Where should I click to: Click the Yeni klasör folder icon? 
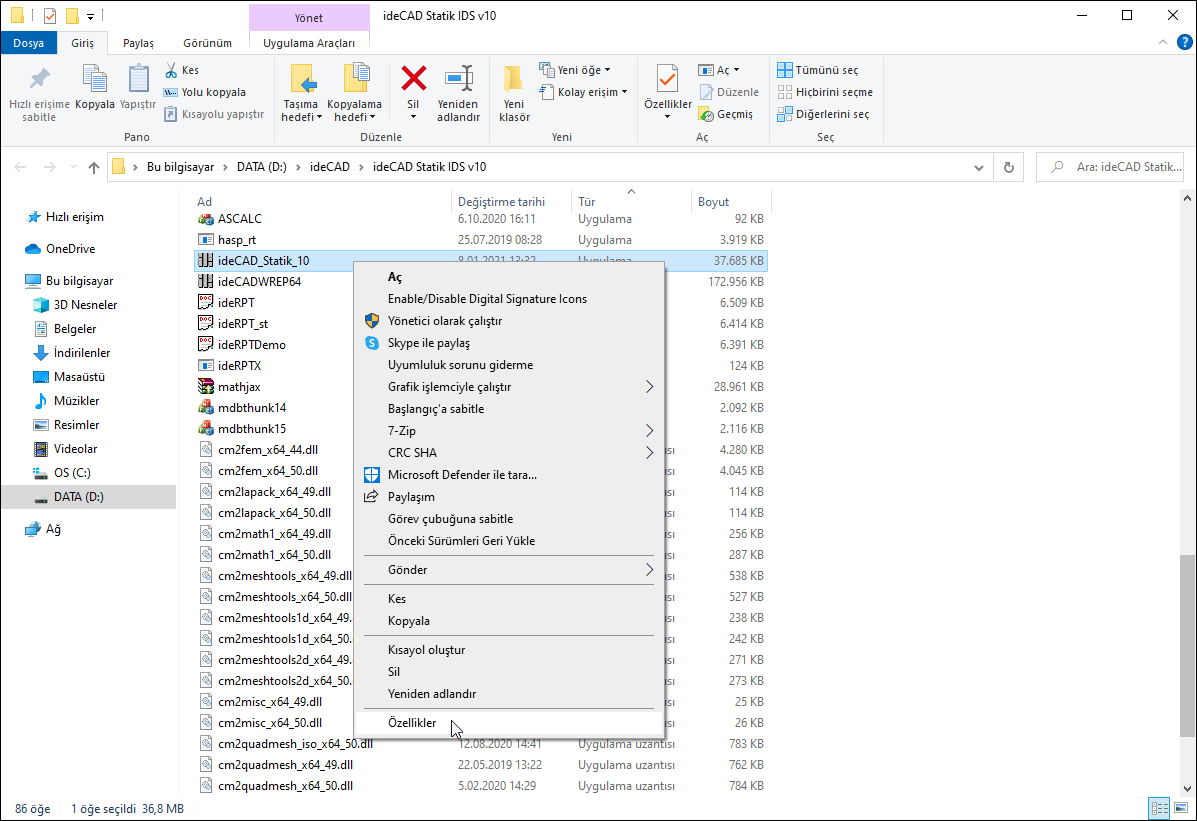[x=514, y=80]
